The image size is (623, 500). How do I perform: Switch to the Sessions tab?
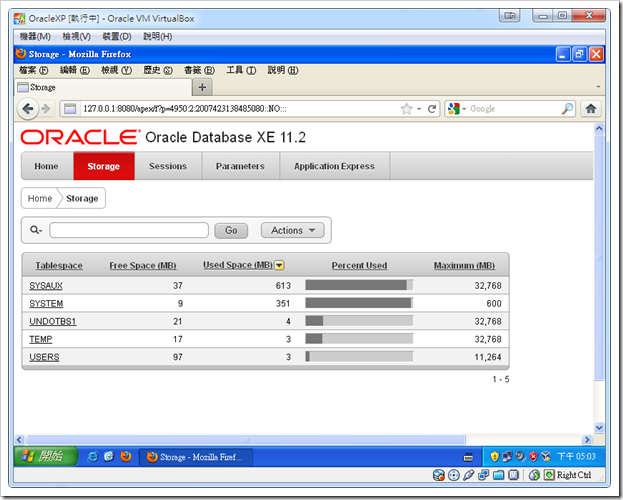(168, 166)
